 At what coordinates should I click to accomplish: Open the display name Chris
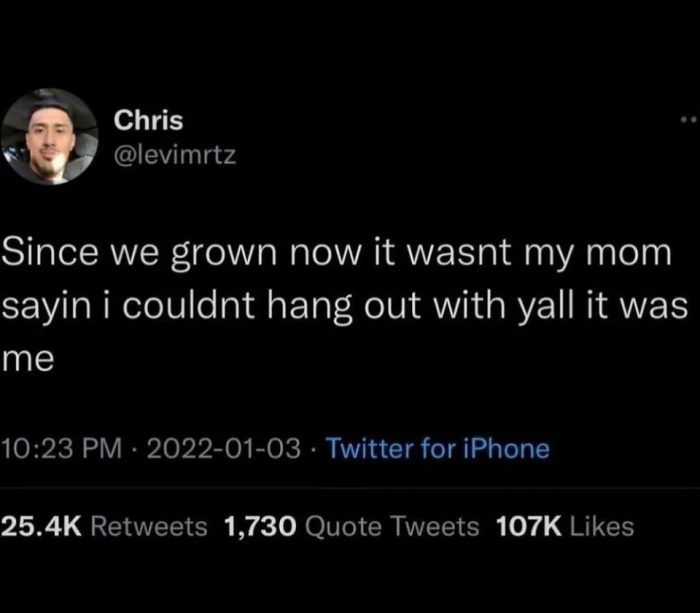tap(148, 121)
